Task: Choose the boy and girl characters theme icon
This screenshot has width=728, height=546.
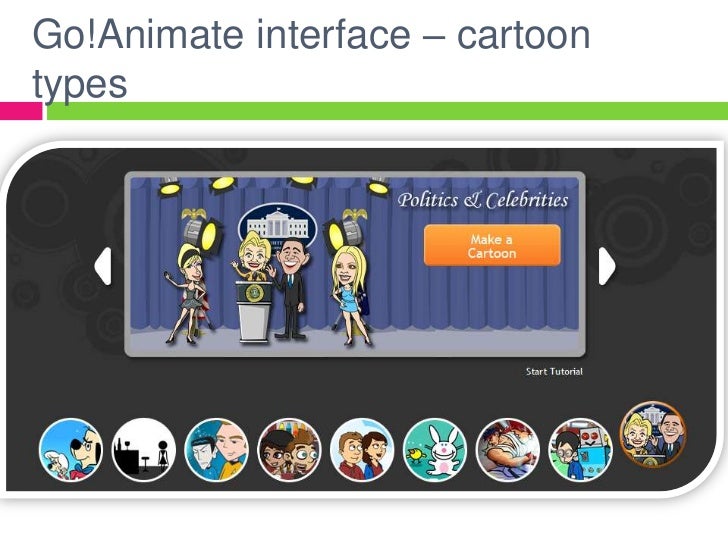Action: 362,449
